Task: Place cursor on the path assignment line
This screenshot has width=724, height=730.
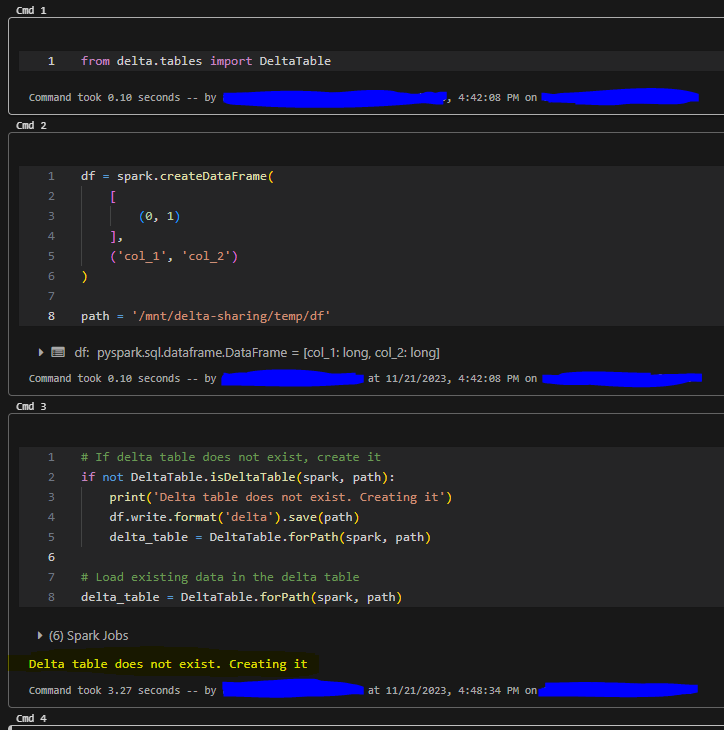Action: [205, 316]
